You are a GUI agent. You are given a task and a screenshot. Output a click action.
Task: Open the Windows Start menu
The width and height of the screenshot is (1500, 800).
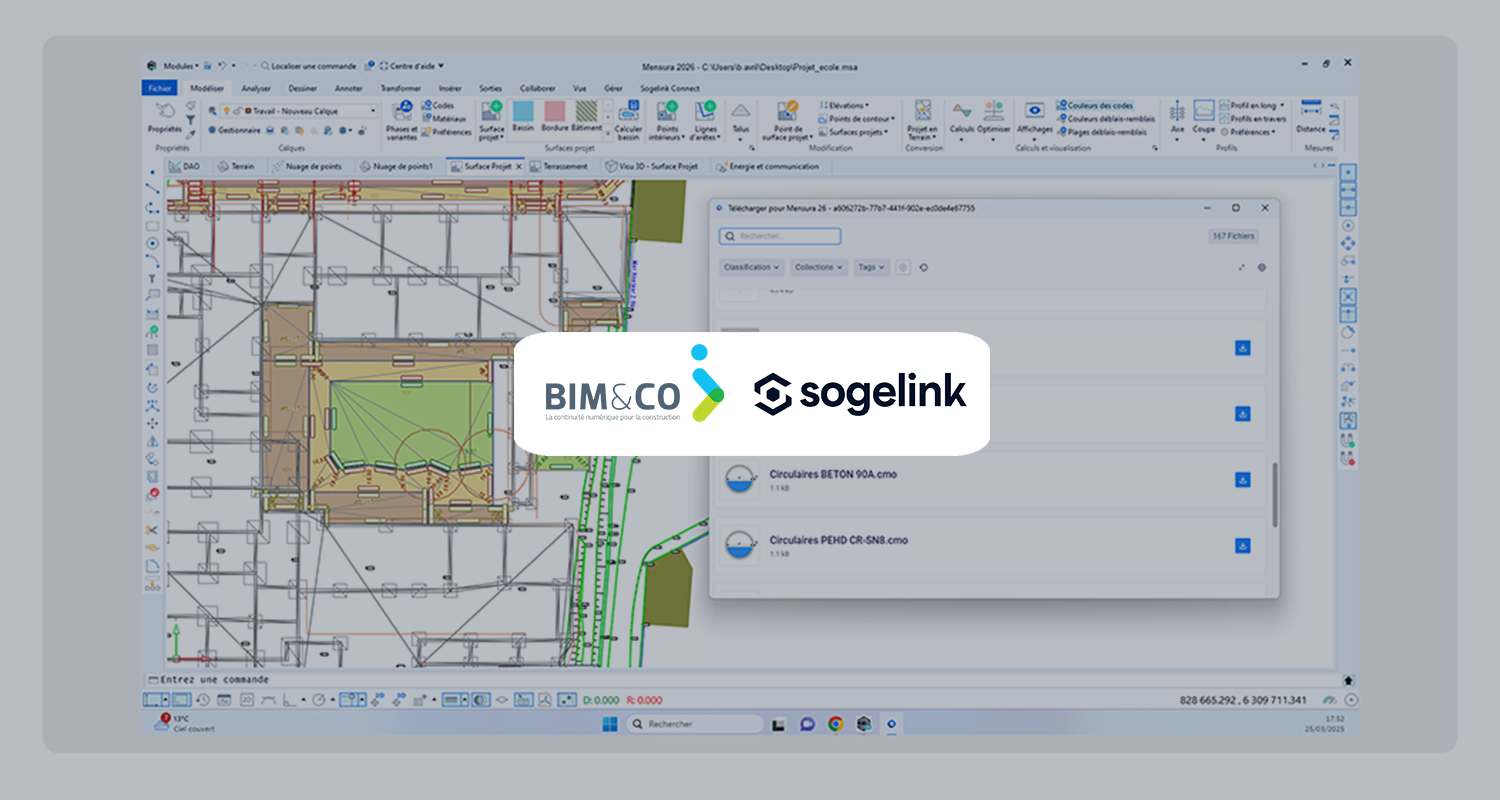609,724
